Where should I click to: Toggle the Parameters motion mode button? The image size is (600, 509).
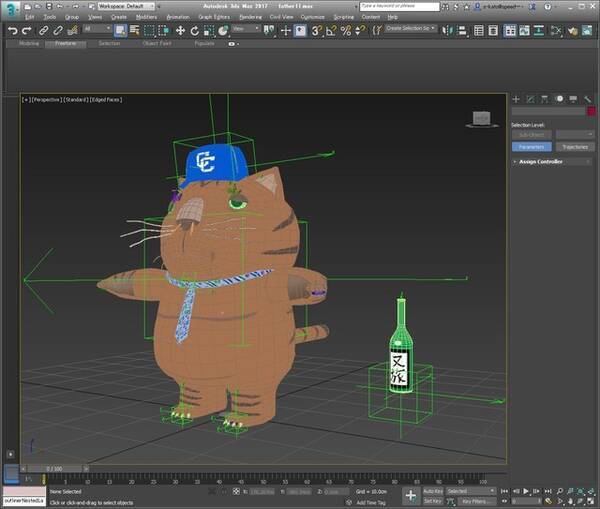(531, 147)
